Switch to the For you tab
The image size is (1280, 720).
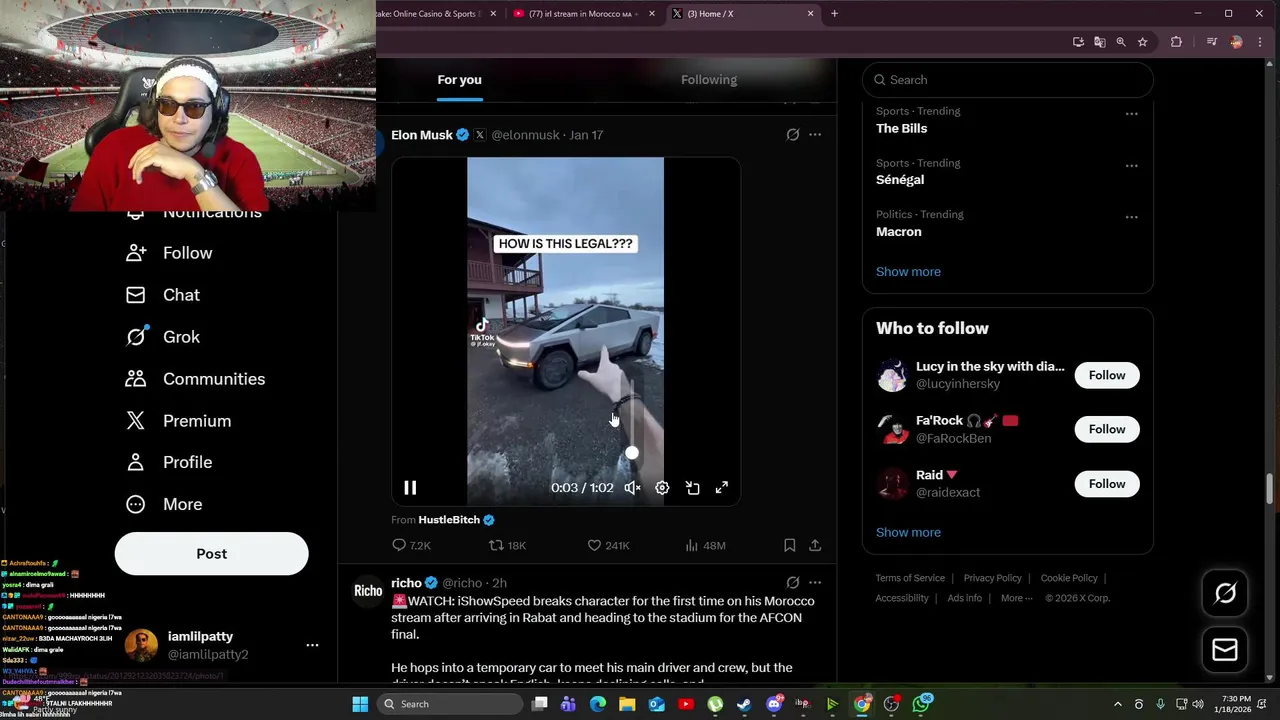(x=459, y=80)
